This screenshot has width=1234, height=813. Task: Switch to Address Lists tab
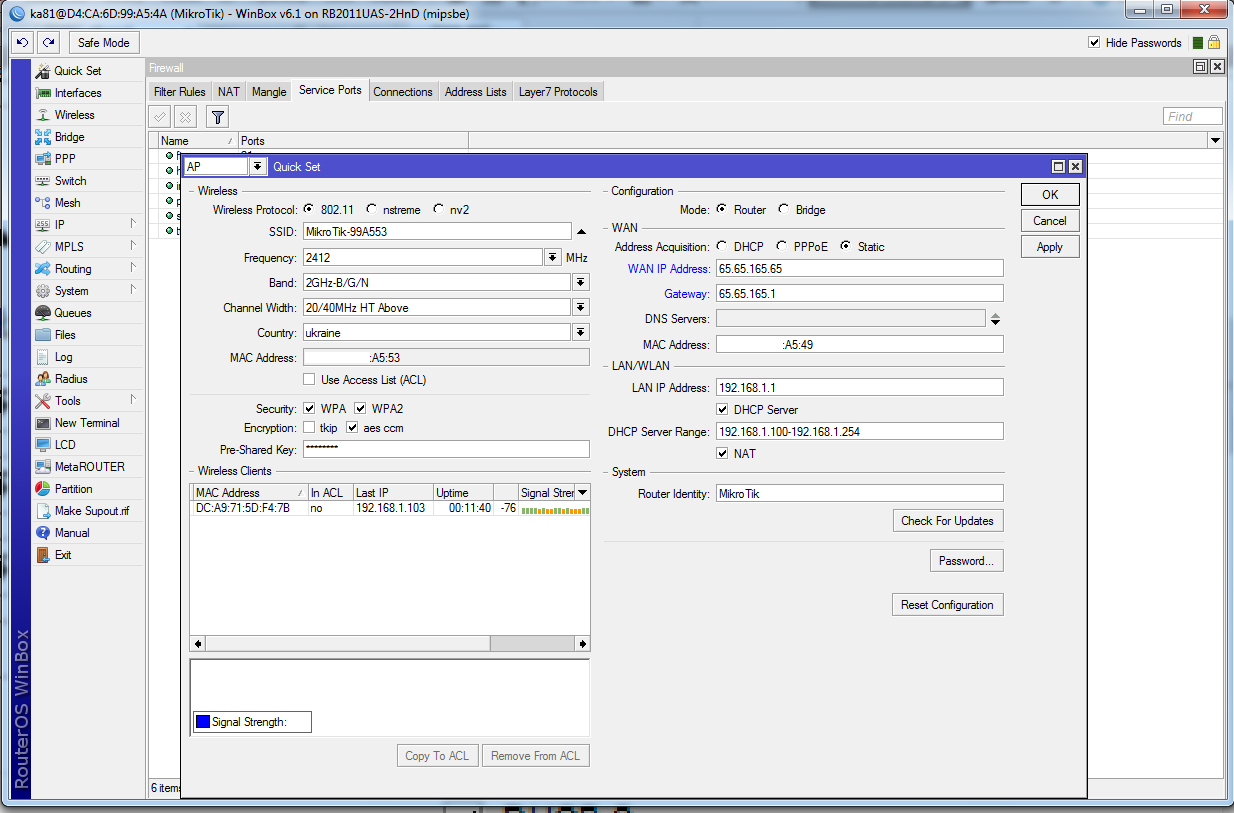click(476, 92)
